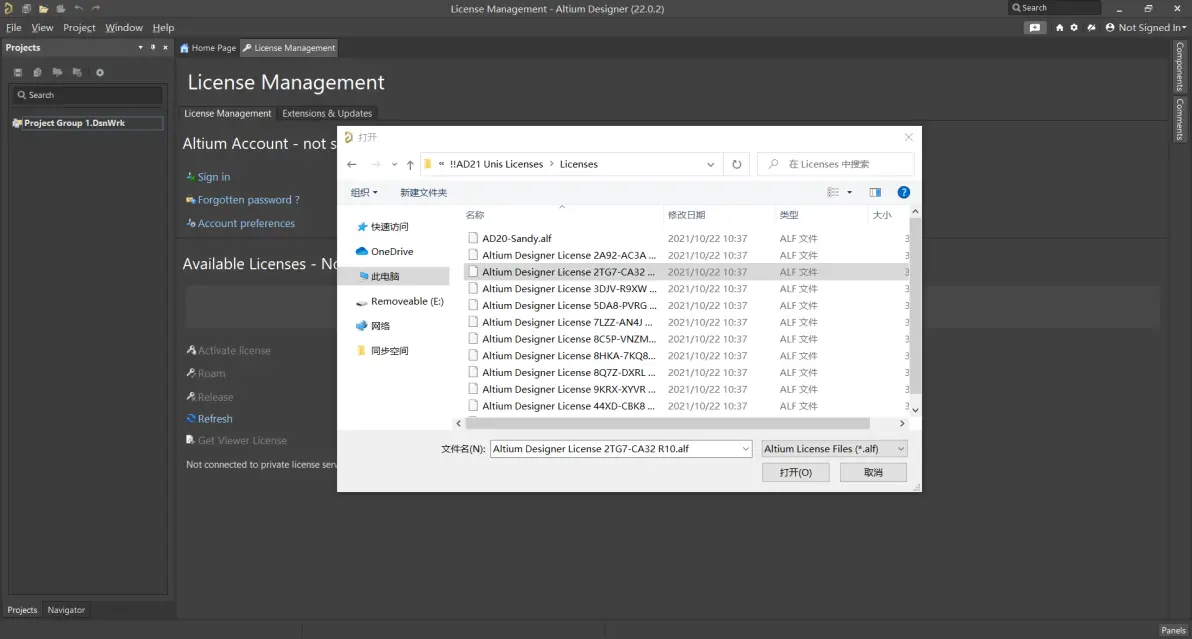
Task: Click the Panels button in the status bar
Action: 1173,630
